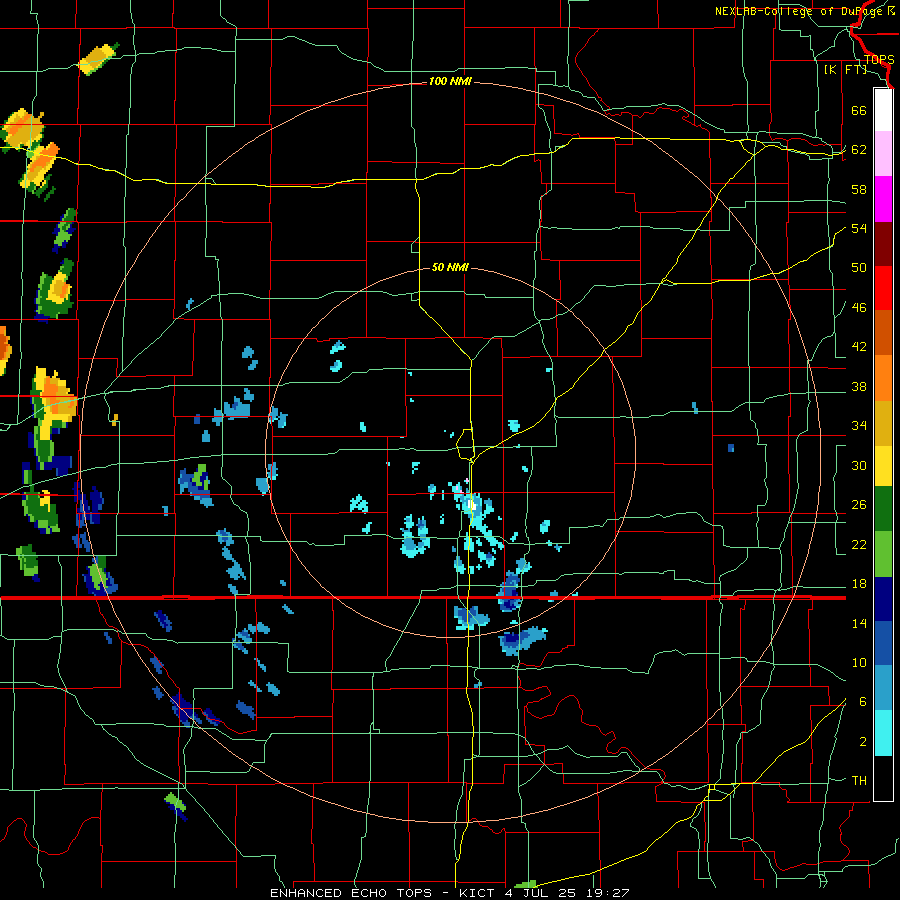This screenshot has height=900, width=900.
Task: Click the white top swatch of the legend
Action: click(x=883, y=110)
